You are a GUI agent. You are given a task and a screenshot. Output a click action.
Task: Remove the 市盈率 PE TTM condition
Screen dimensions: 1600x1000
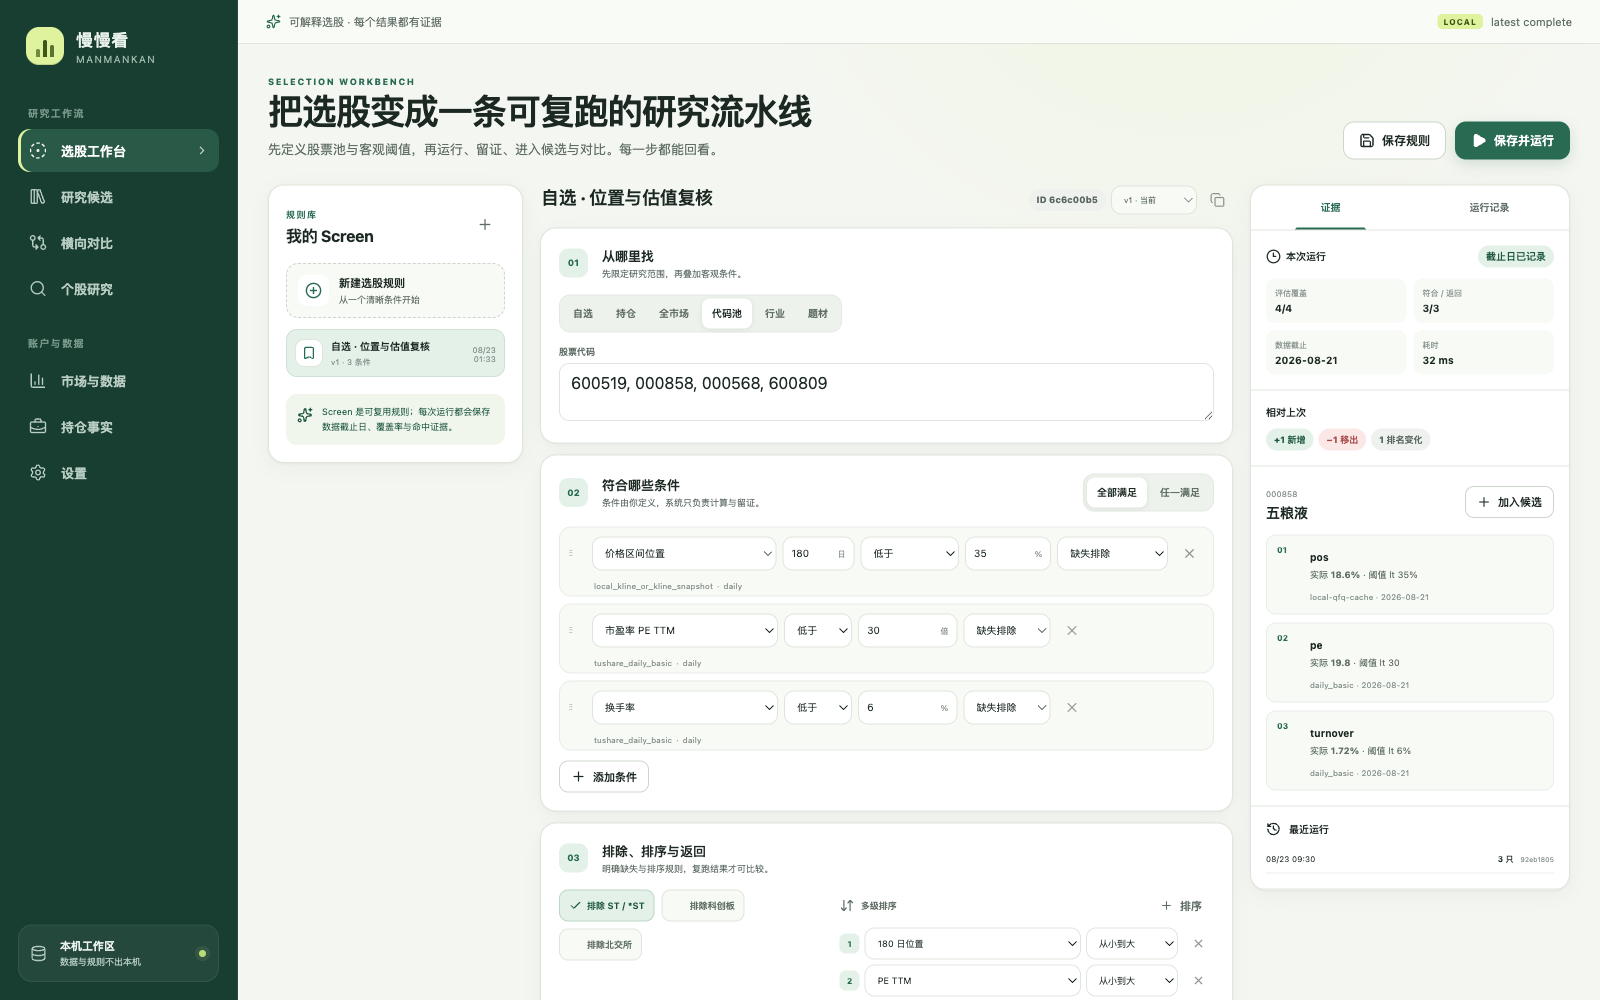tap(1072, 630)
